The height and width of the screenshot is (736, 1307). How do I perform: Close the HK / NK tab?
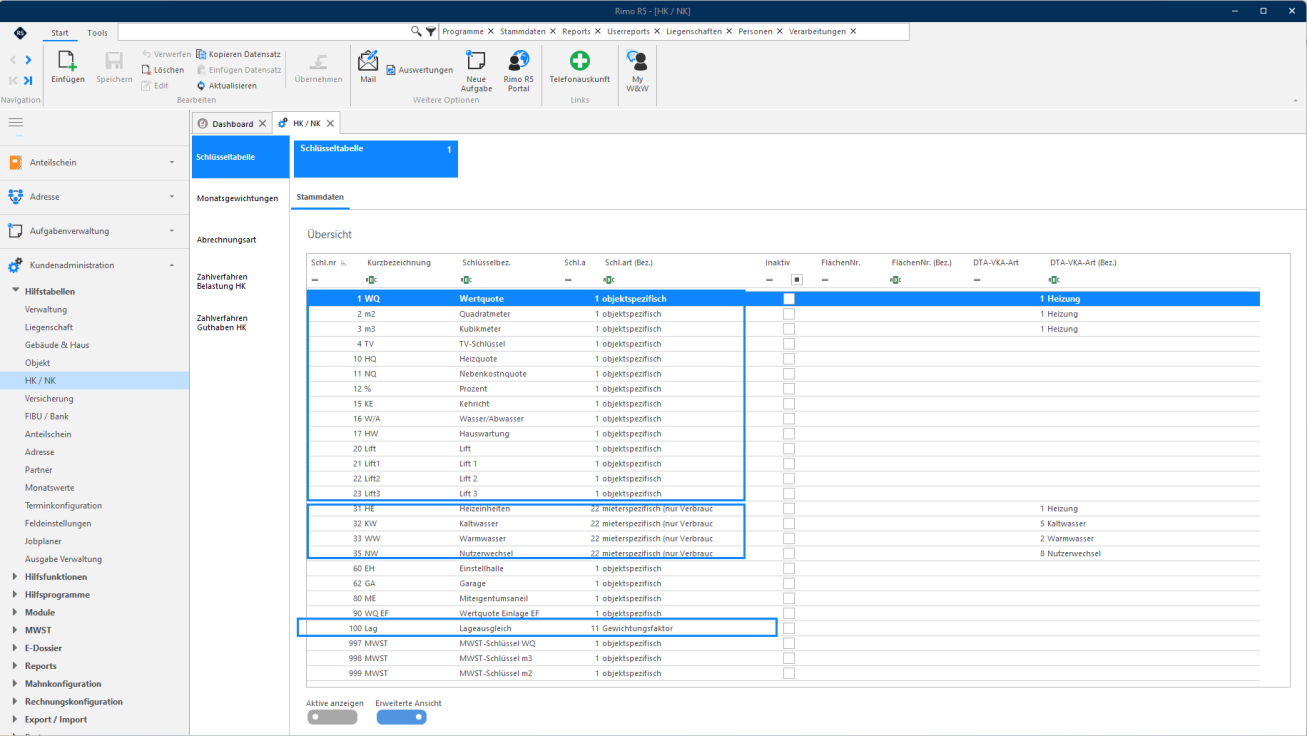tap(331, 124)
